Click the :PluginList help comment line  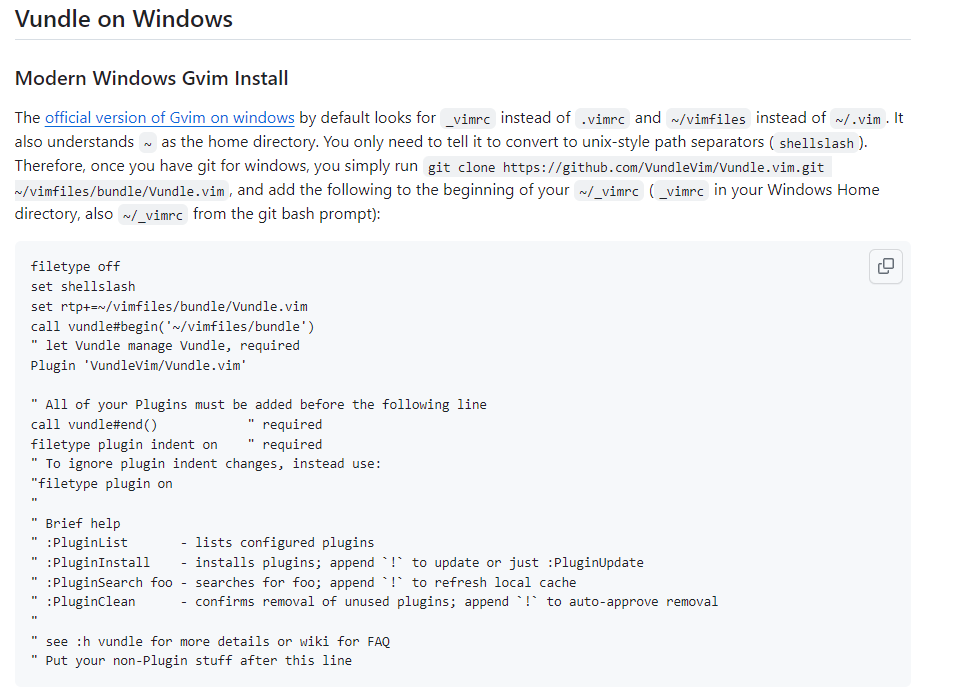pos(202,543)
